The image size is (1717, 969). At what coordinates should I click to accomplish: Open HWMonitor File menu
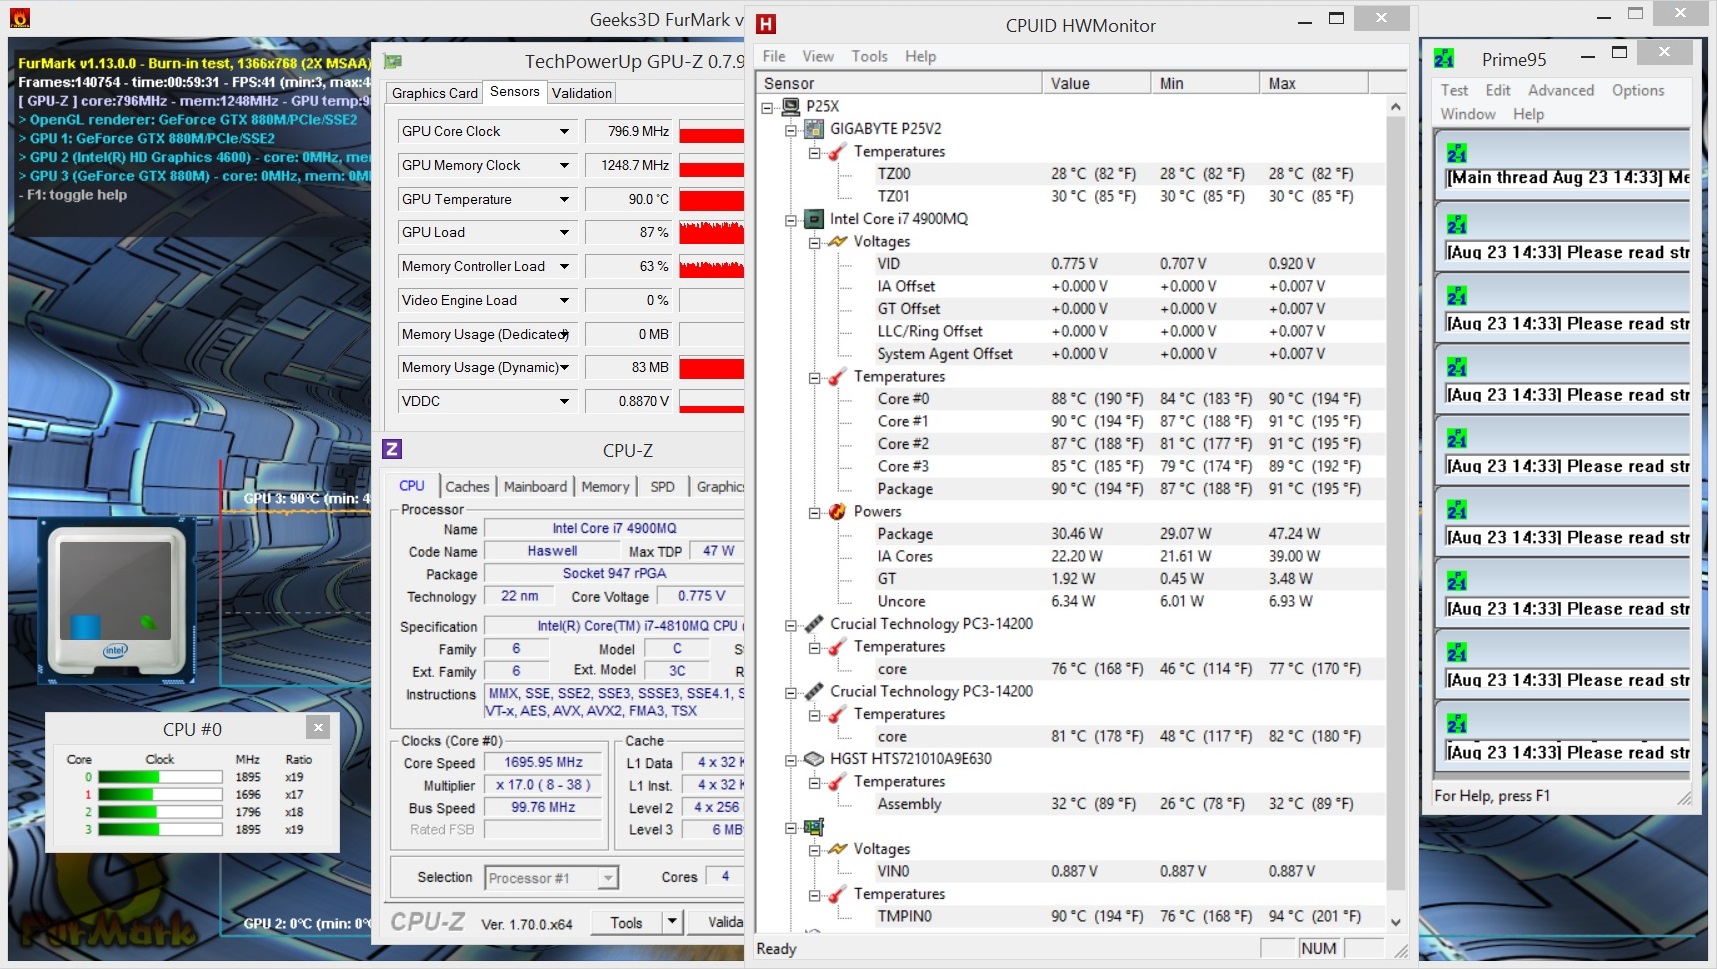[774, 56]
